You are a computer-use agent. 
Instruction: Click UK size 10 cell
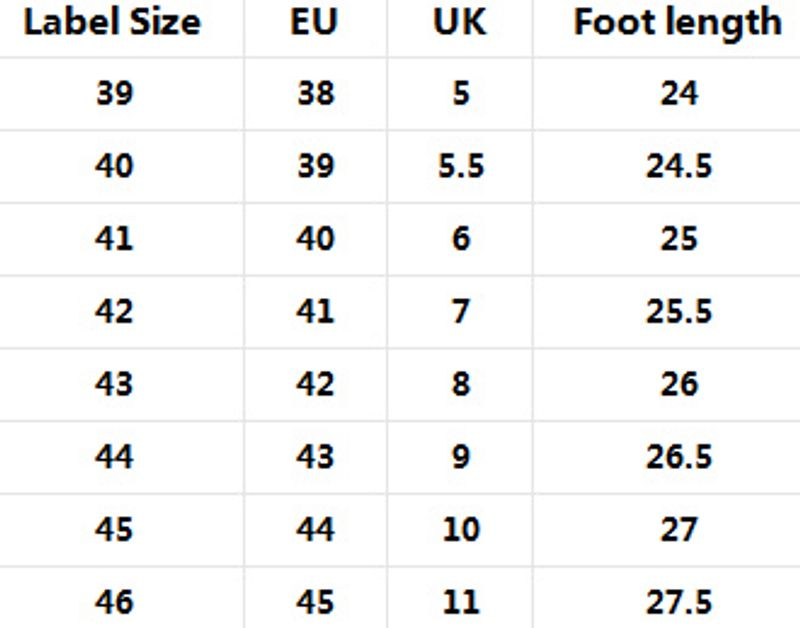tap(460, 529)
